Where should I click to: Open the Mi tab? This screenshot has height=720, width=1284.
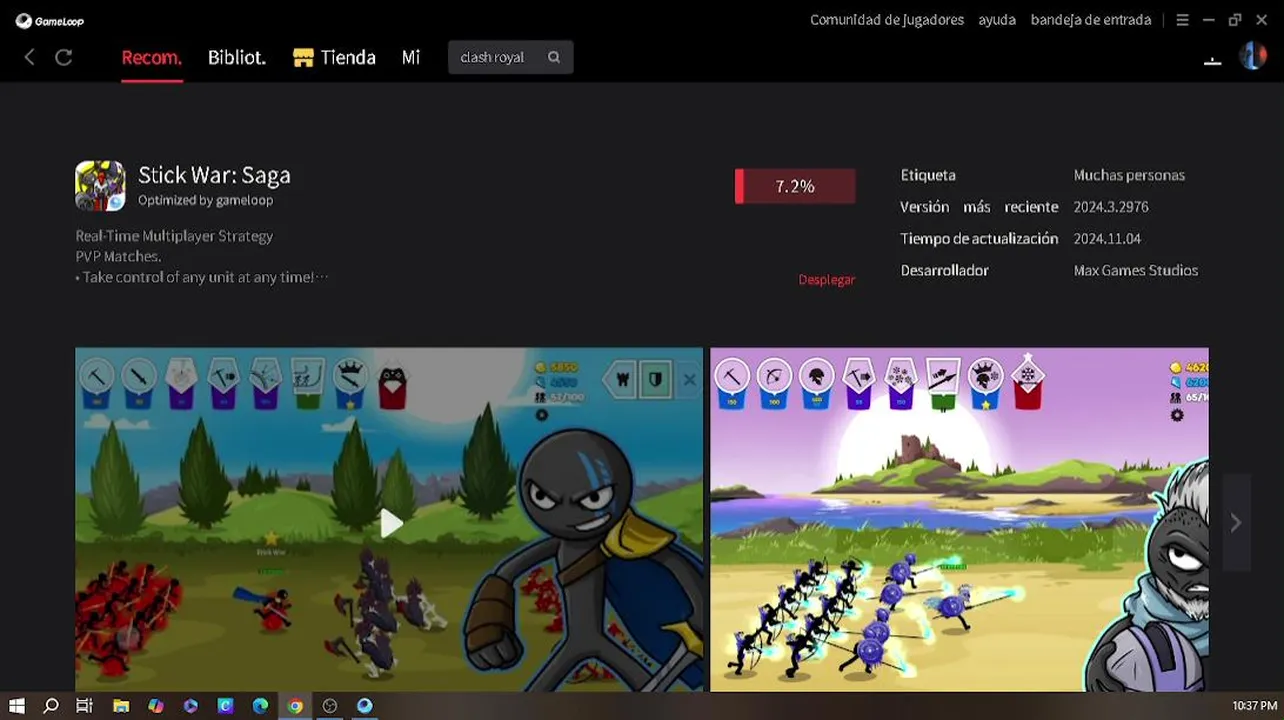[410, 58]
